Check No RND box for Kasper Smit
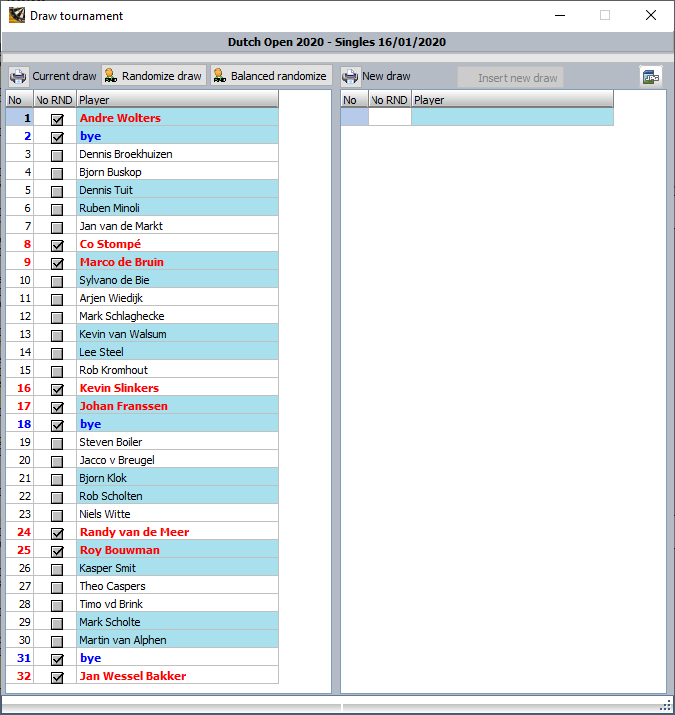The width and height of the screenshot is (675, 715). pos(57,569)
